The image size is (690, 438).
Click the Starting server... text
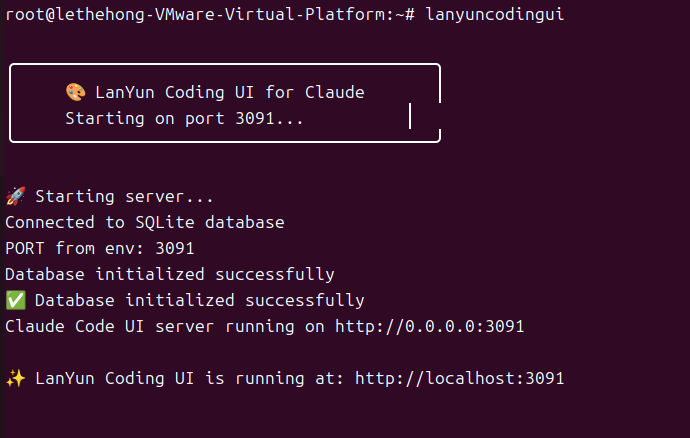(x=125, y=196)
